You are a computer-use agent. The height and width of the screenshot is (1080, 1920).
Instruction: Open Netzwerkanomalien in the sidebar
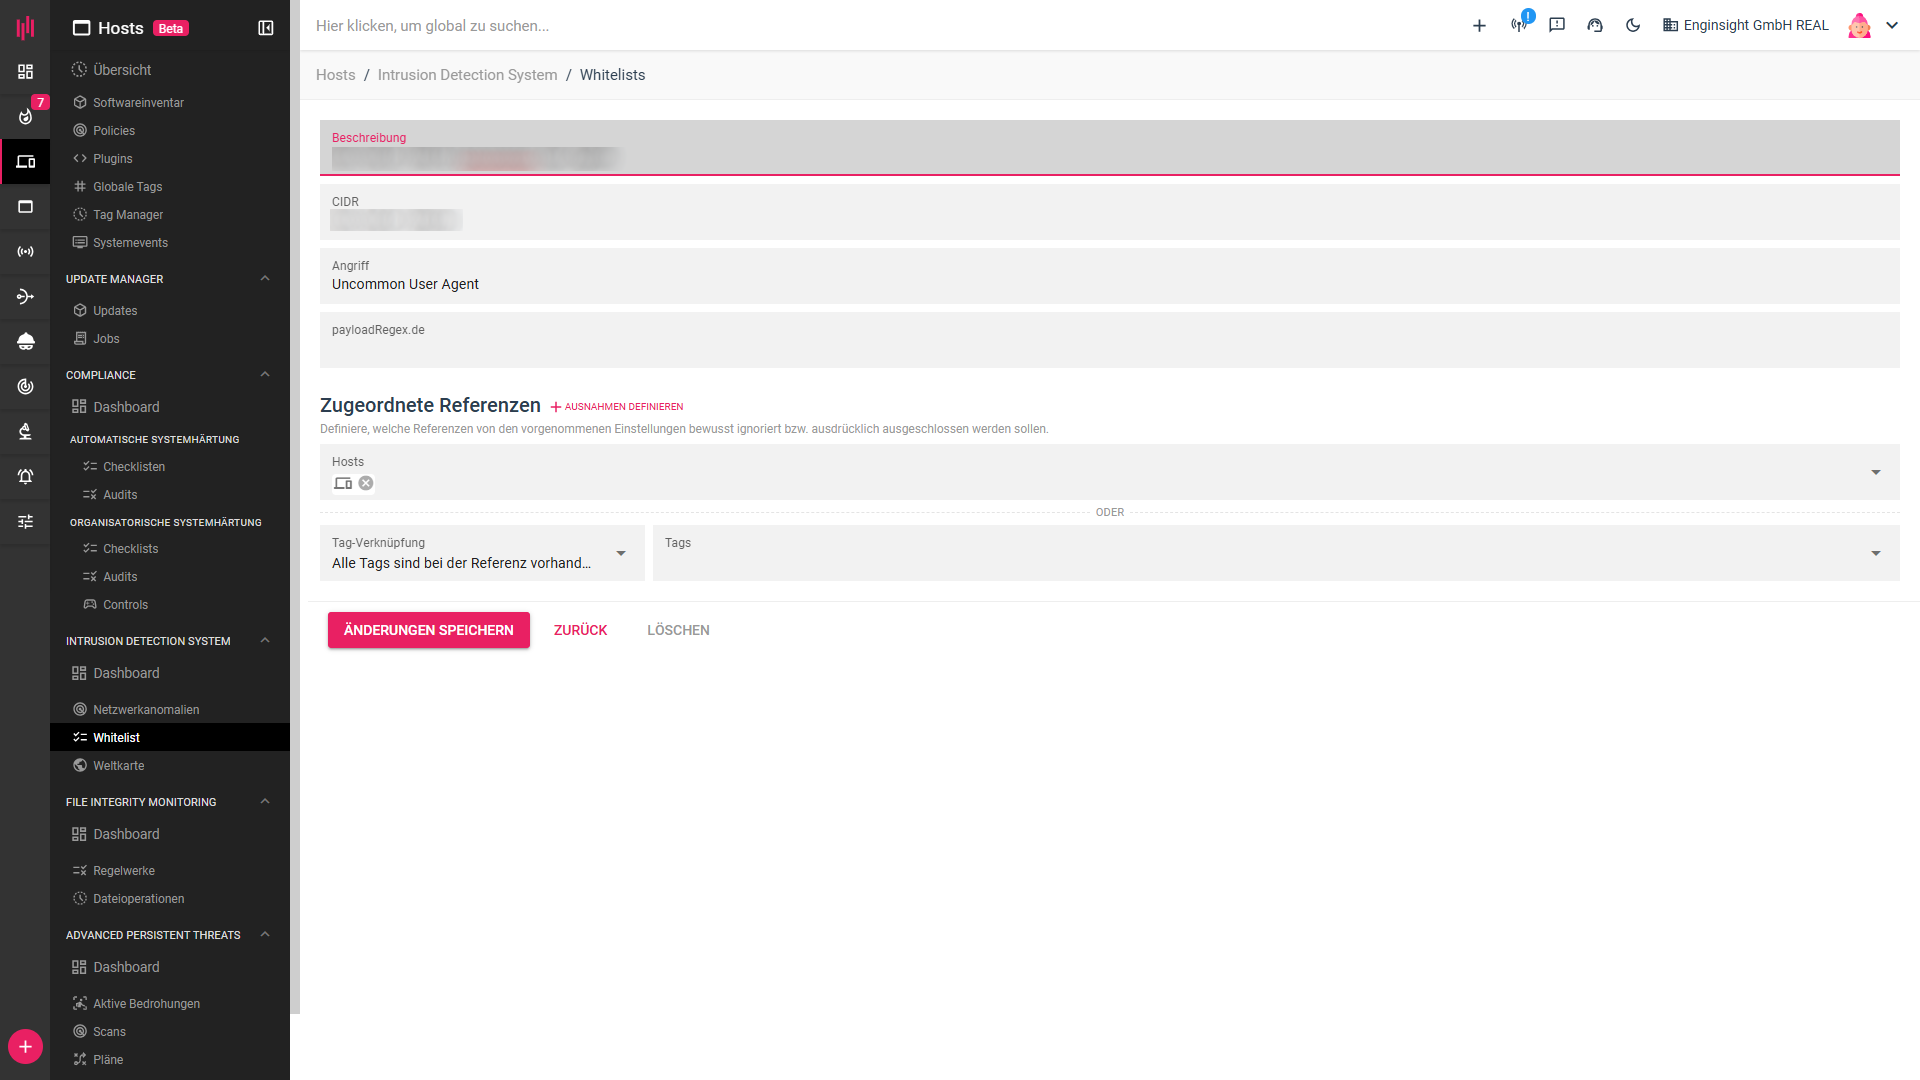coord(146,710)
